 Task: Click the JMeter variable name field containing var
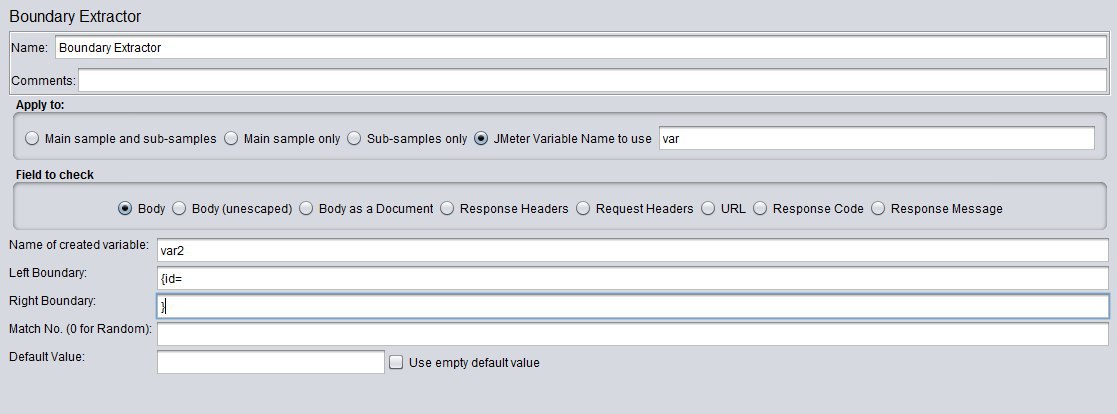(876, 139)
